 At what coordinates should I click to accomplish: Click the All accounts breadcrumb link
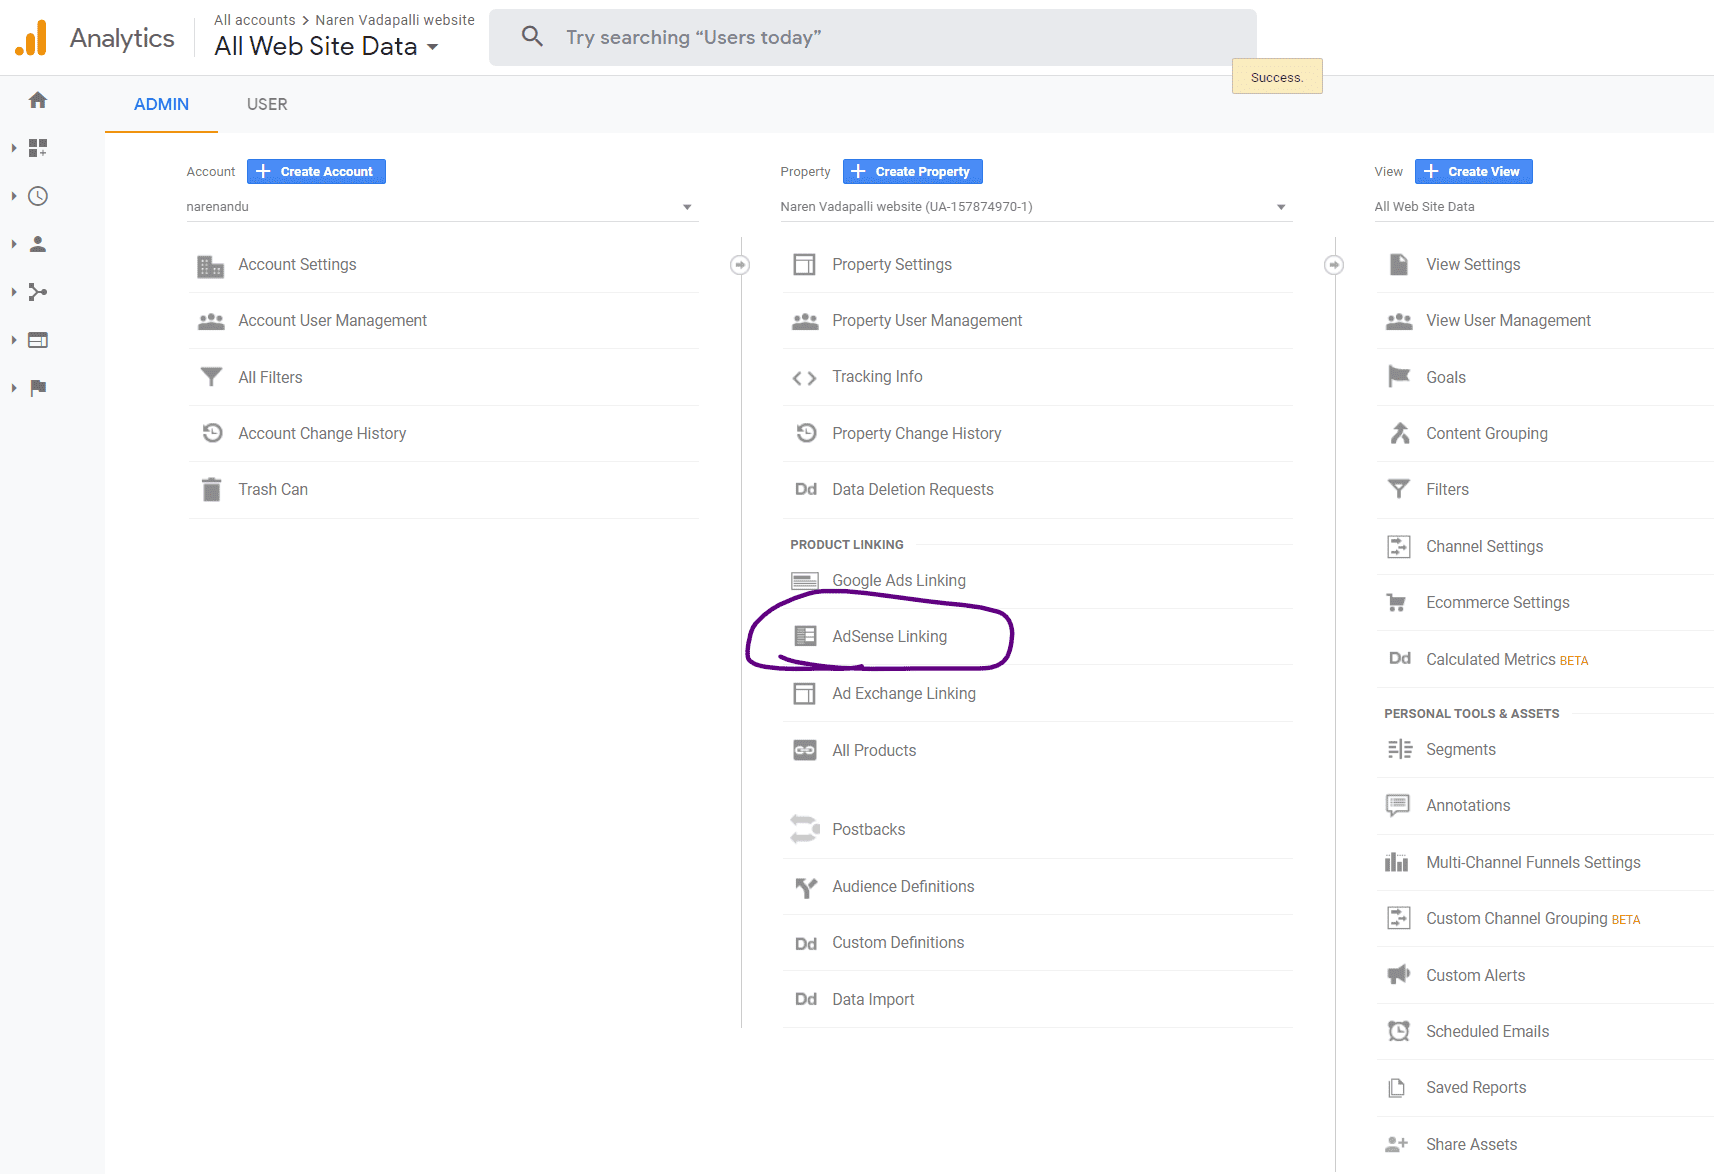(254, 20)
